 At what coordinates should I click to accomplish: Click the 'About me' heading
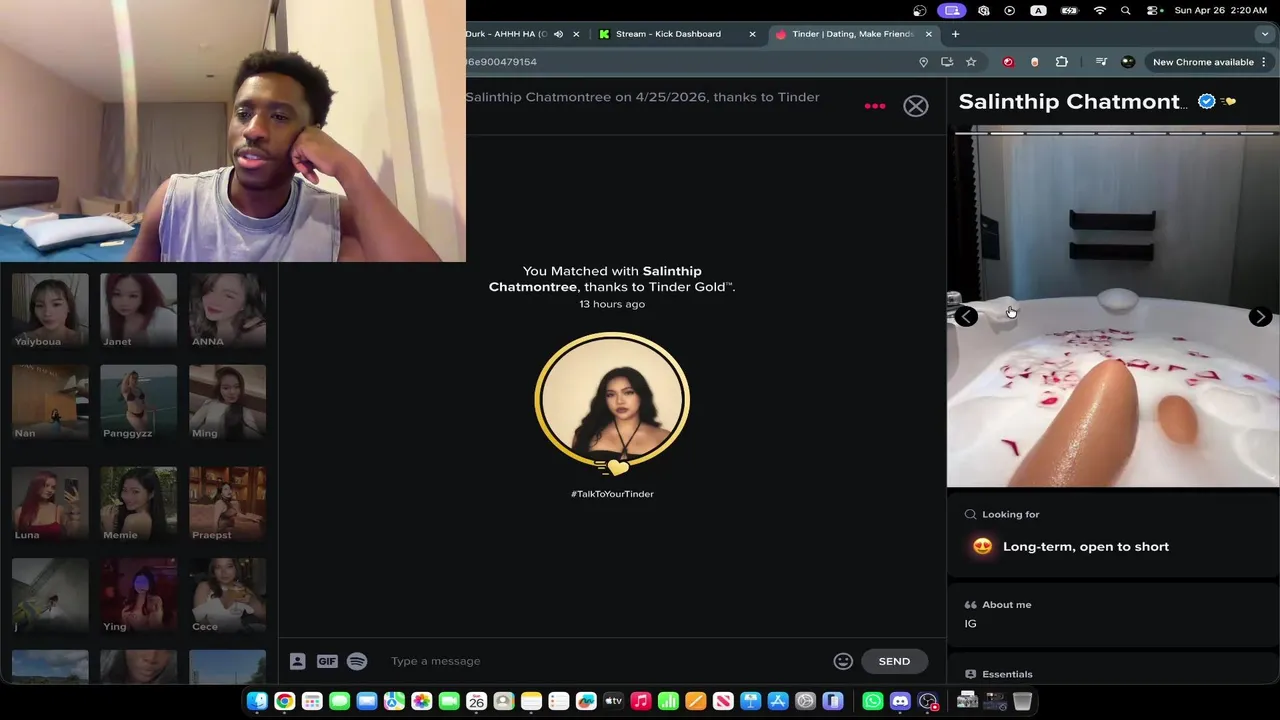click(x=1006, y=605)
